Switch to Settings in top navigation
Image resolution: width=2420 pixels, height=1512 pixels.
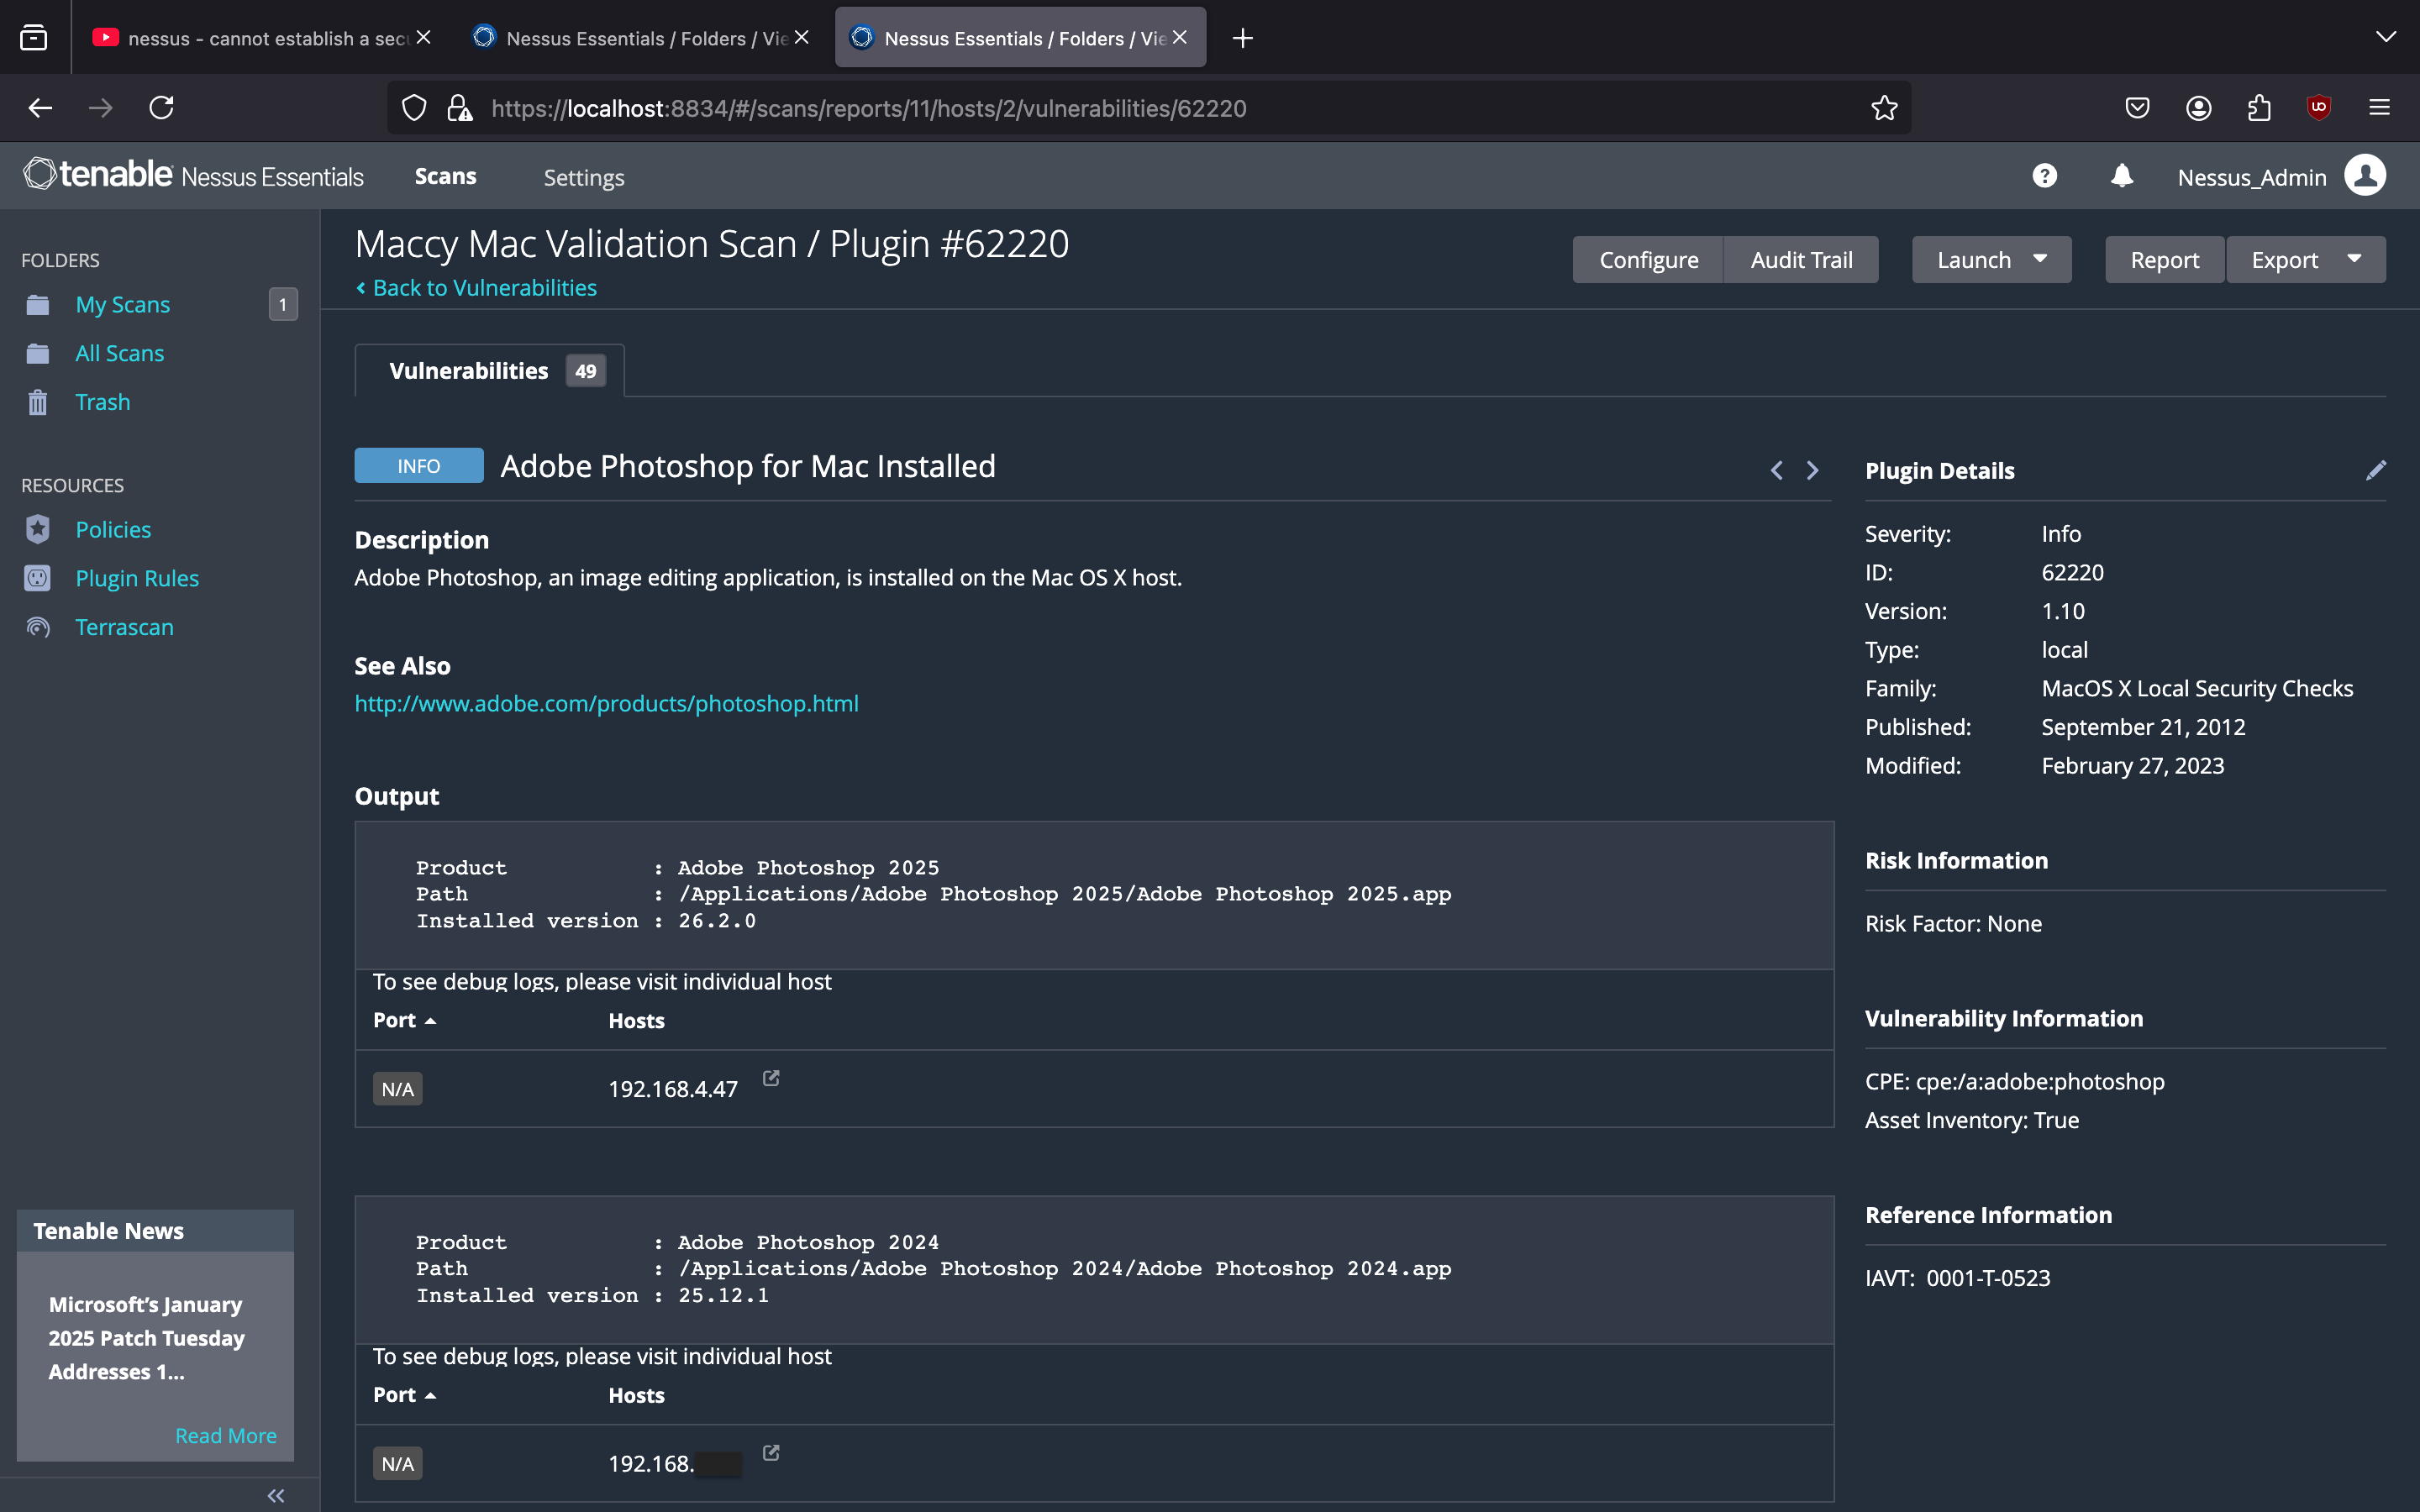[583, 177]
